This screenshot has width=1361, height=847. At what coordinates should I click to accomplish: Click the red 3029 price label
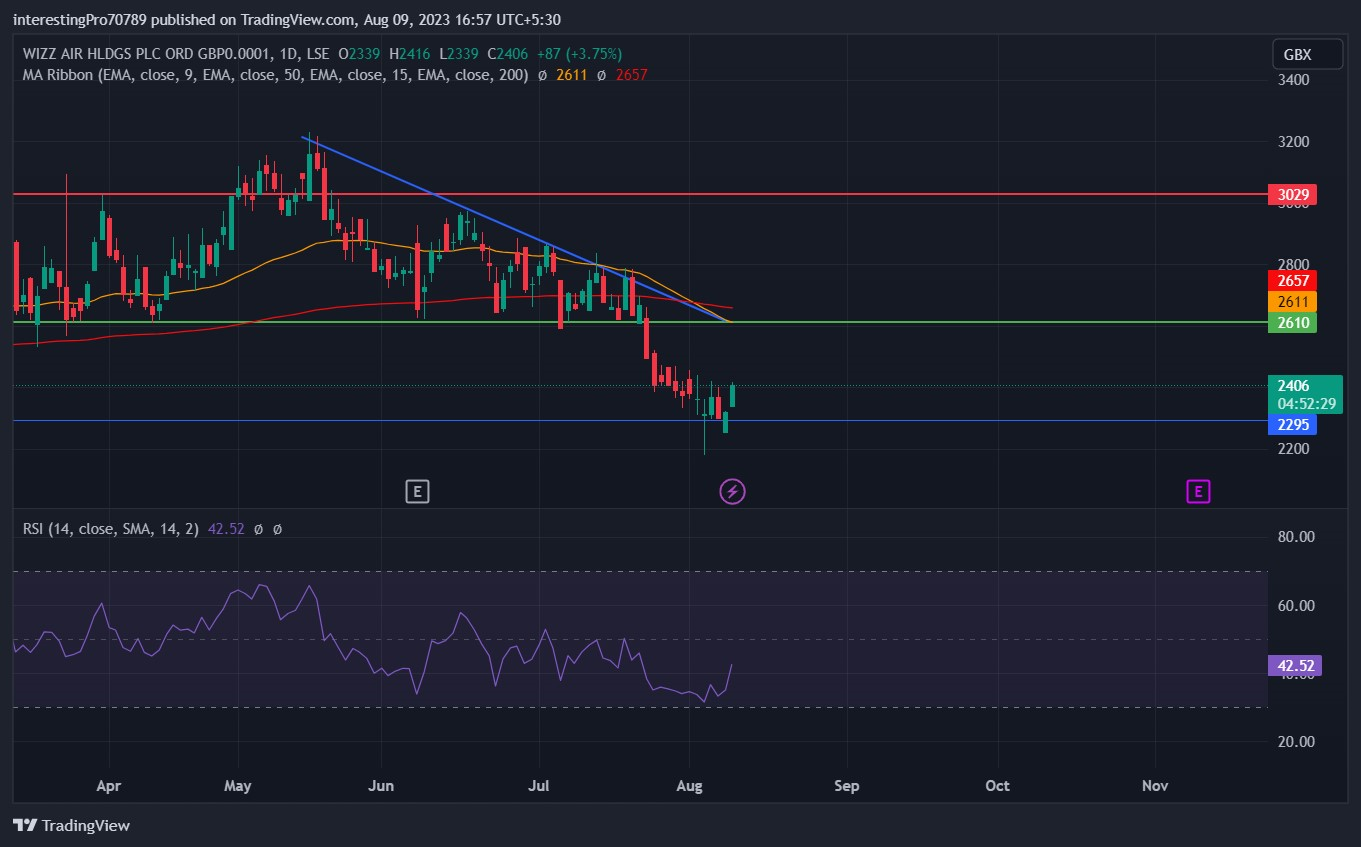pos(1292,194)
